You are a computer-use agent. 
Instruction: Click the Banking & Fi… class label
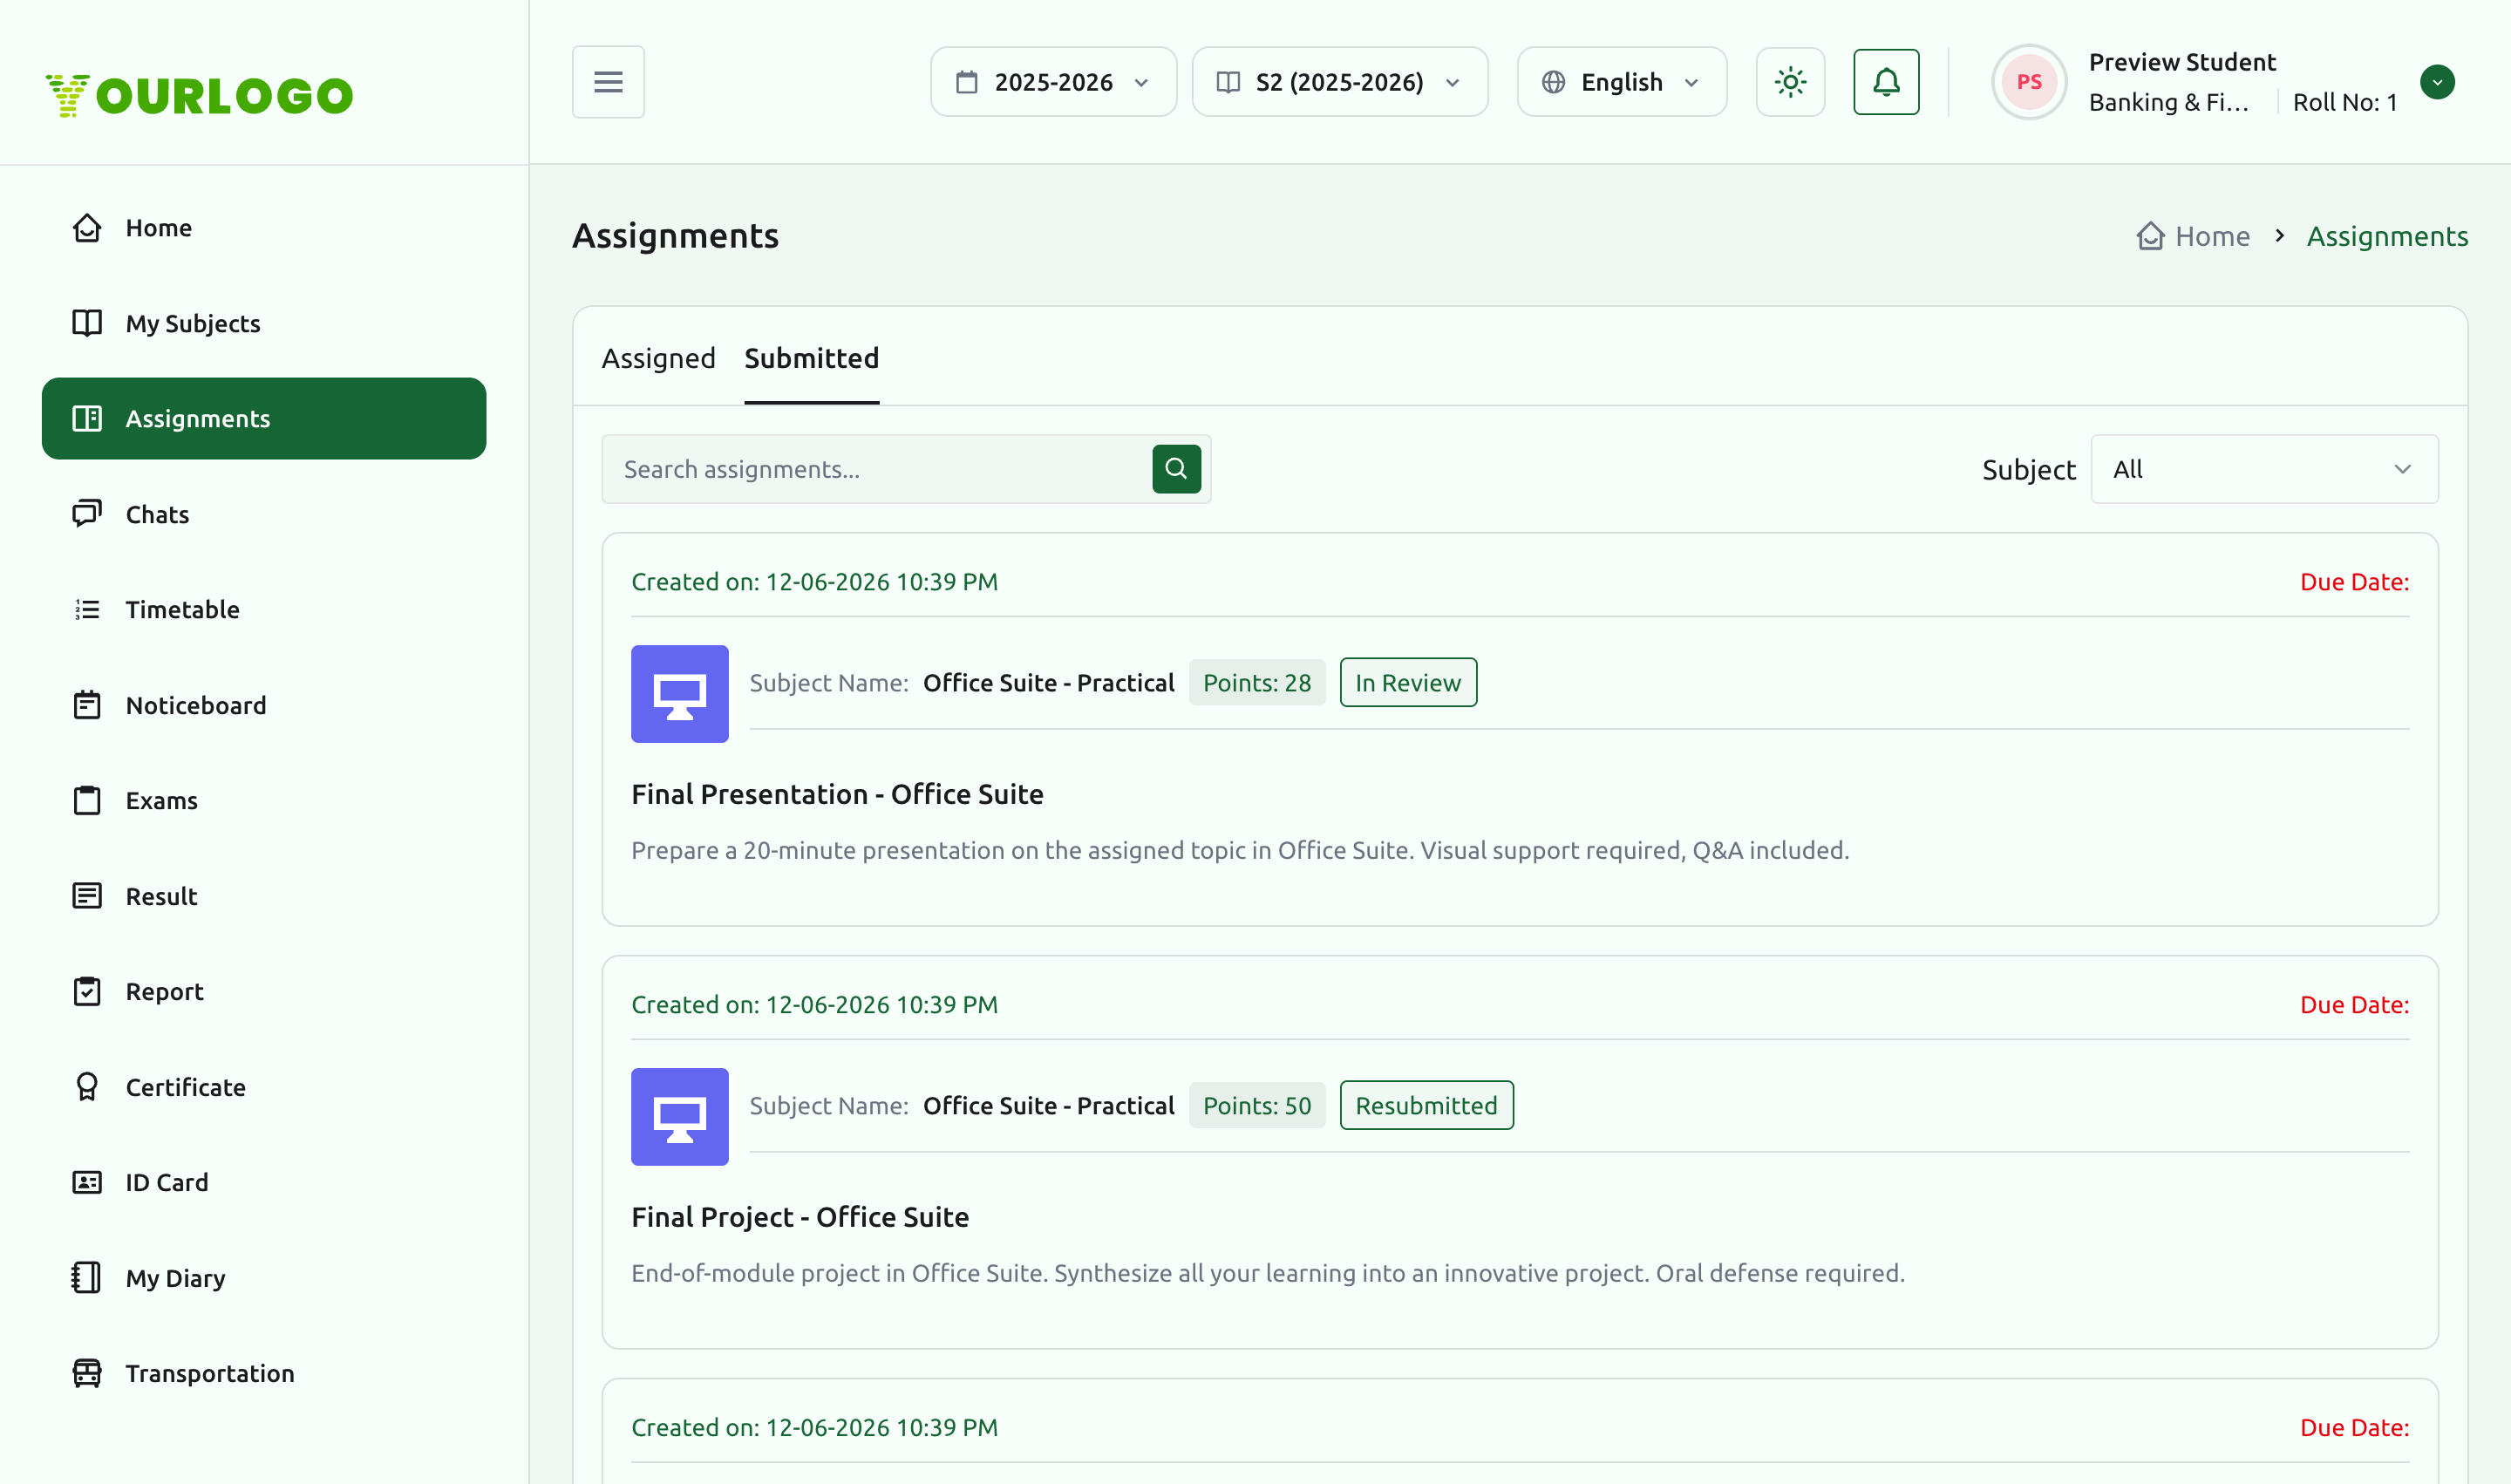point(2168,102)
